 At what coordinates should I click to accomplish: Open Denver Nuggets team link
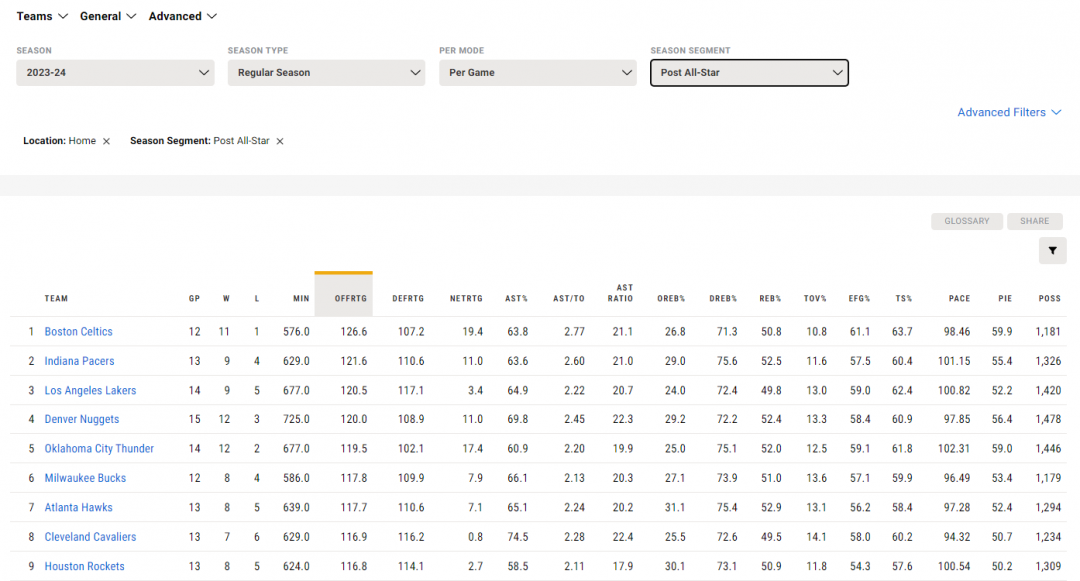[x=82, y=419]
